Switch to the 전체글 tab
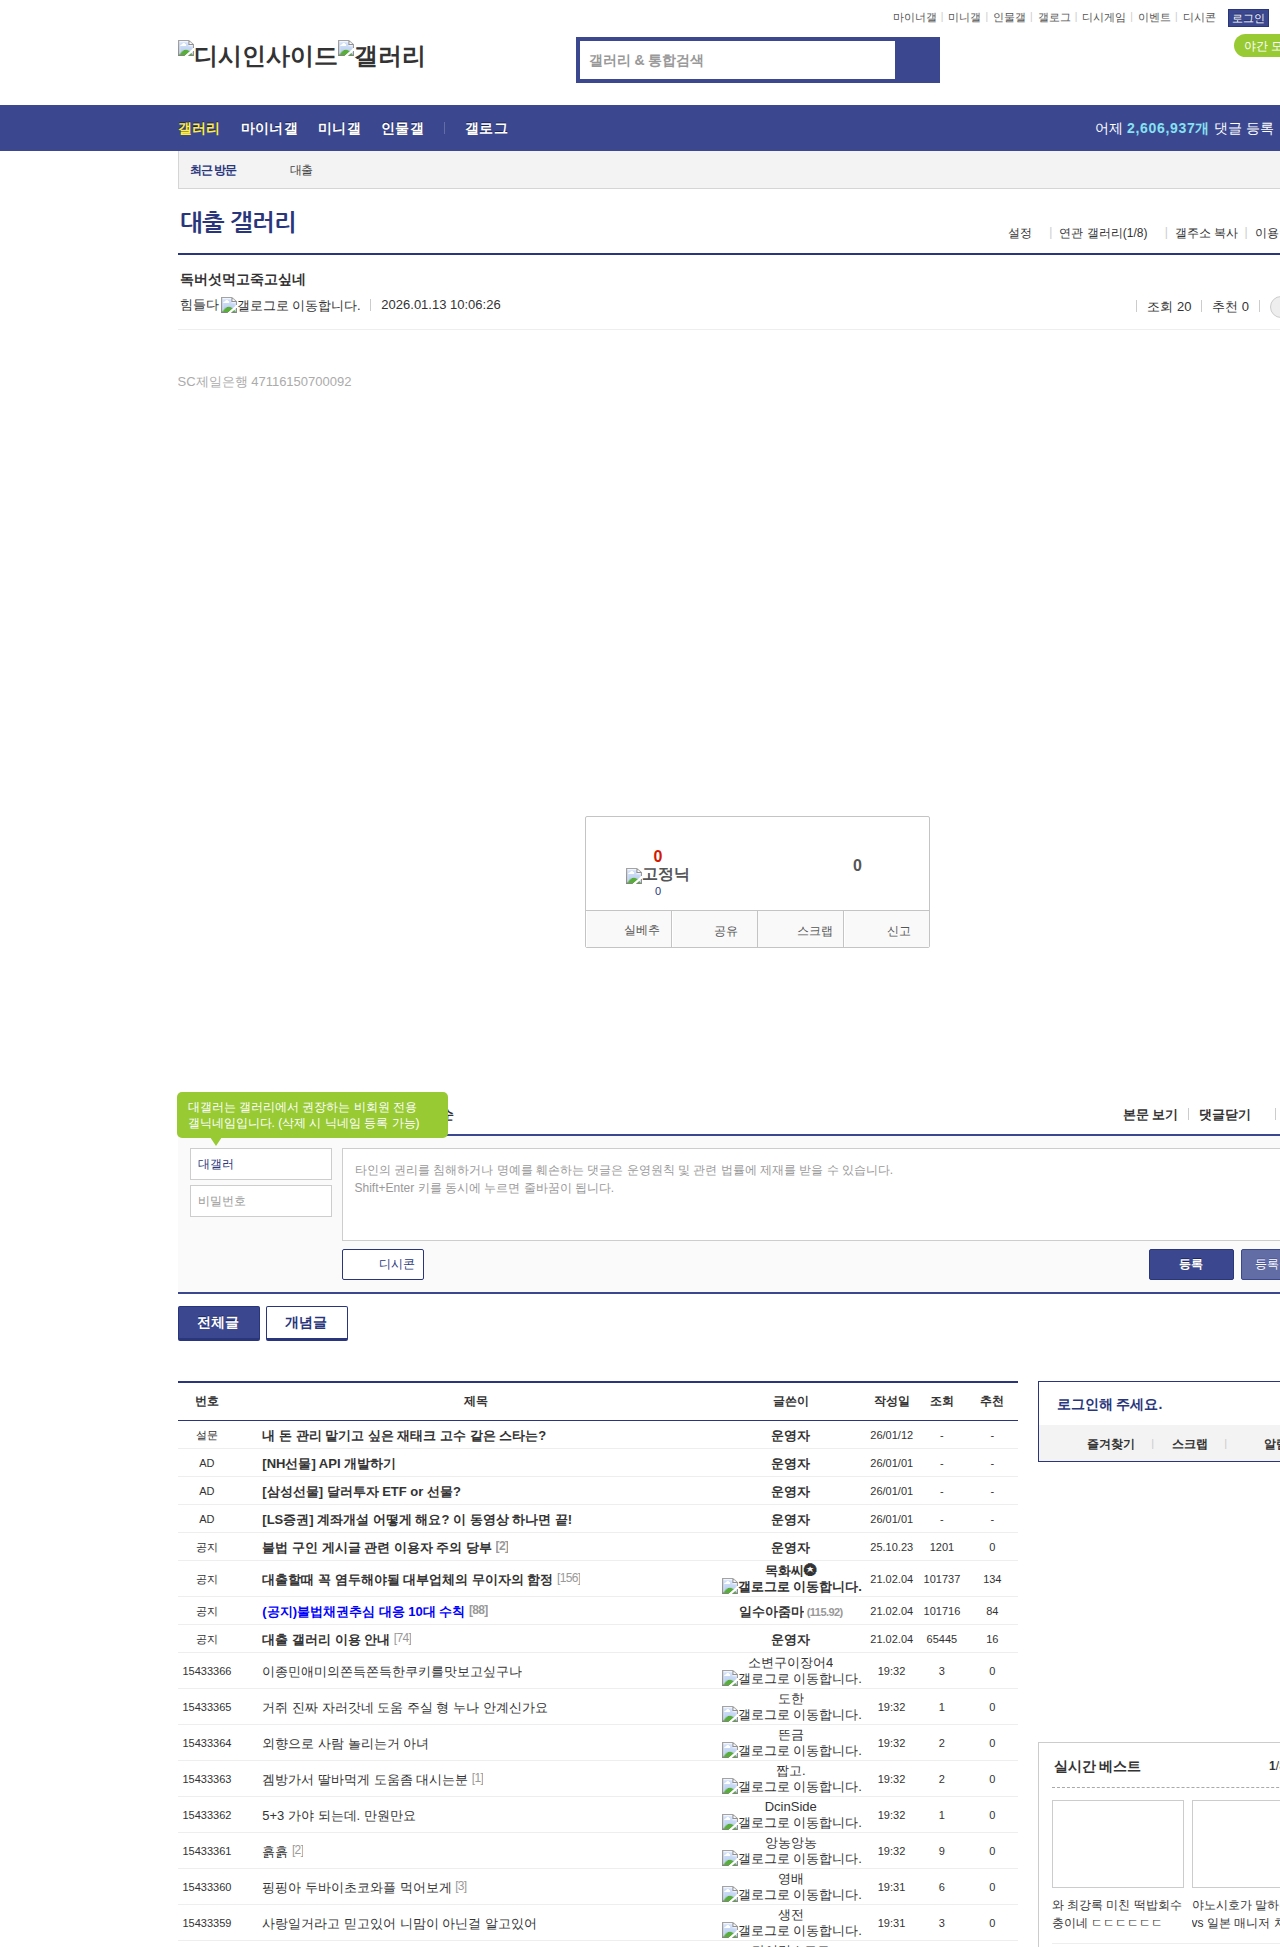 (219, 1323)
